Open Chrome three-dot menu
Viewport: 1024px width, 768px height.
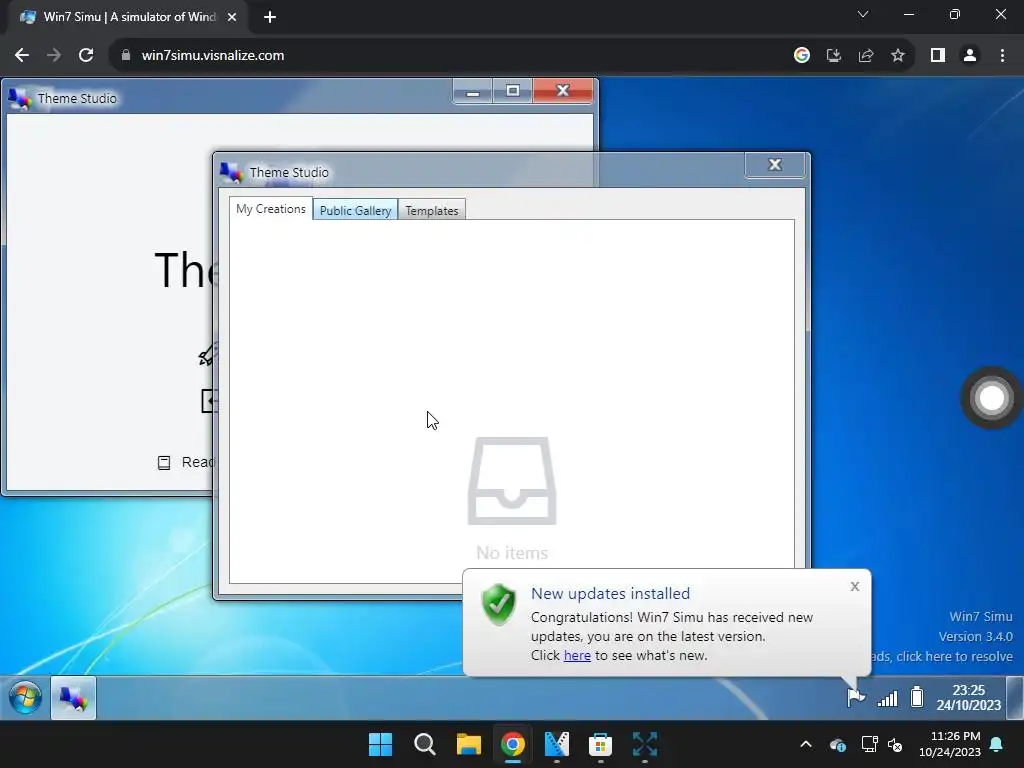tap(1002, 56)
